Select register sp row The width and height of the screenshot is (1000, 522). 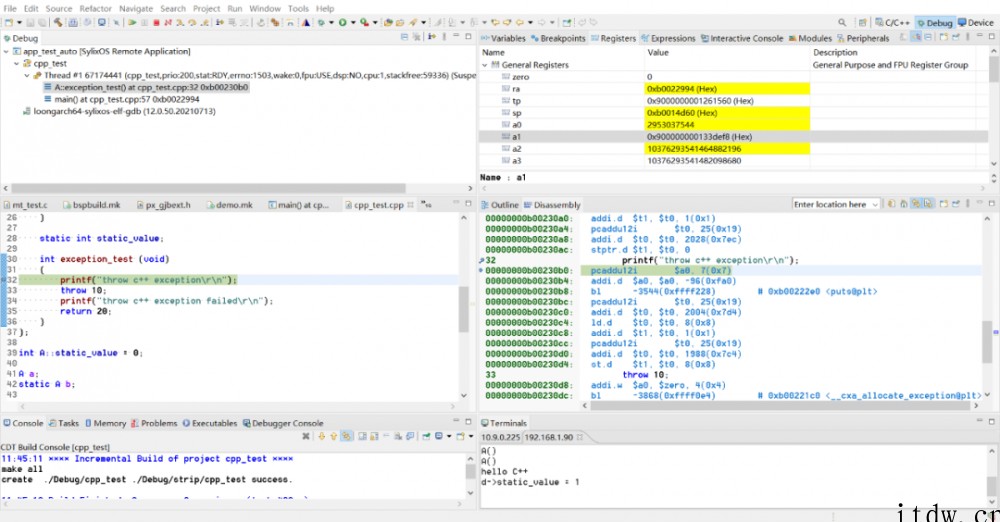(x=734, y=113)
